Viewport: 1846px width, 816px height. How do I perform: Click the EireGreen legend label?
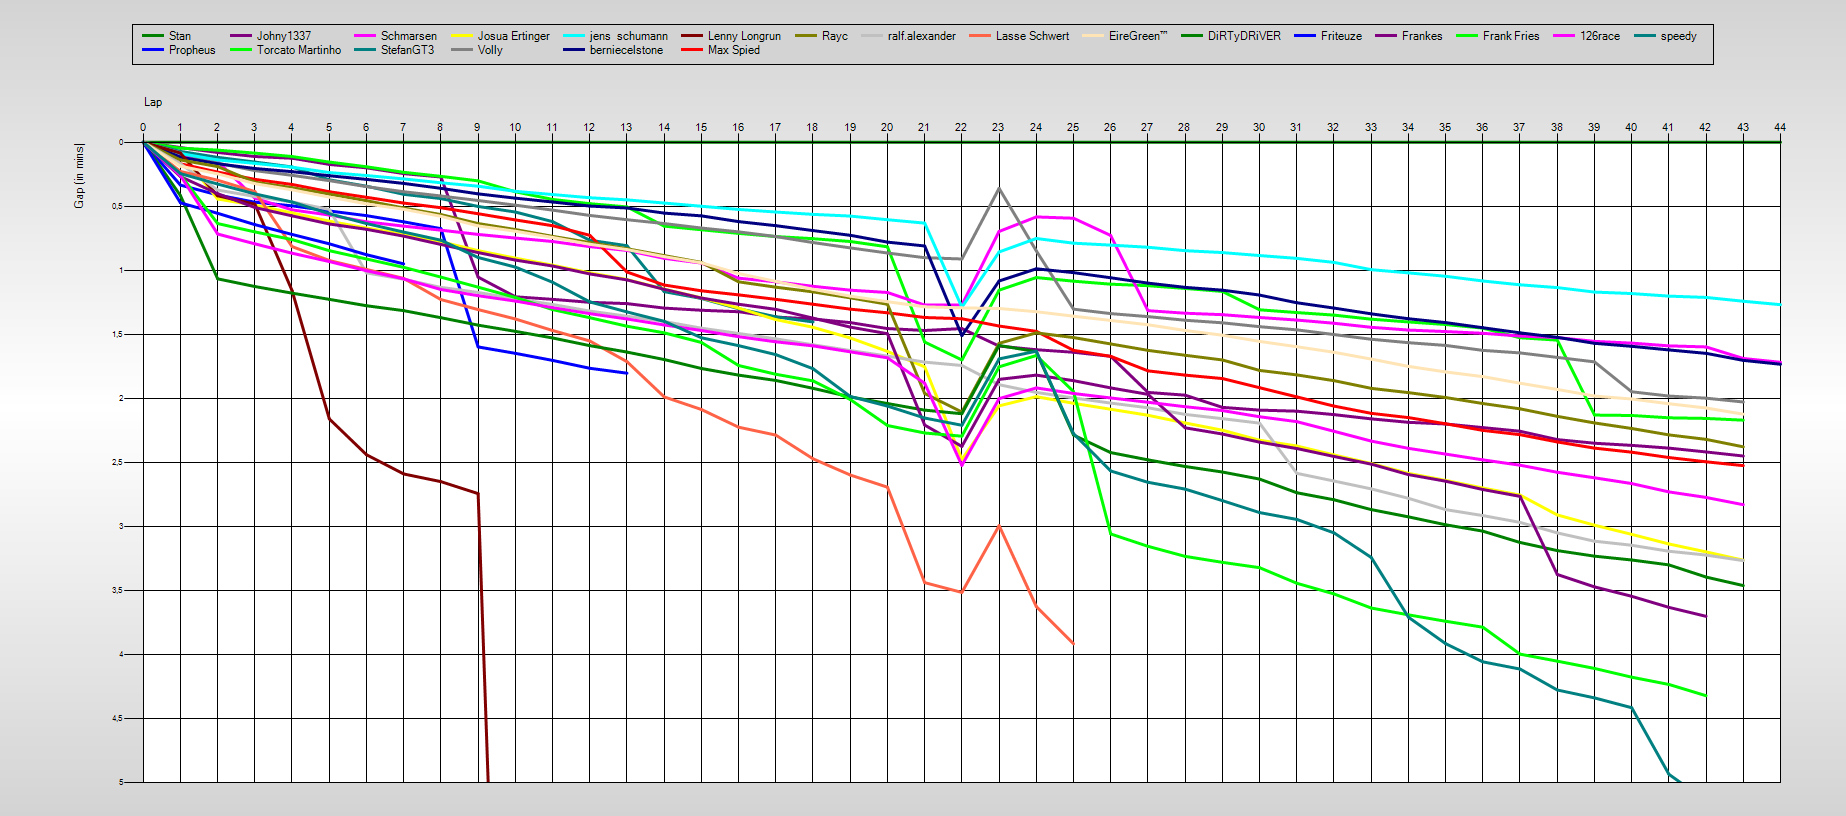pyautogui.click(x=1138, y=36)
